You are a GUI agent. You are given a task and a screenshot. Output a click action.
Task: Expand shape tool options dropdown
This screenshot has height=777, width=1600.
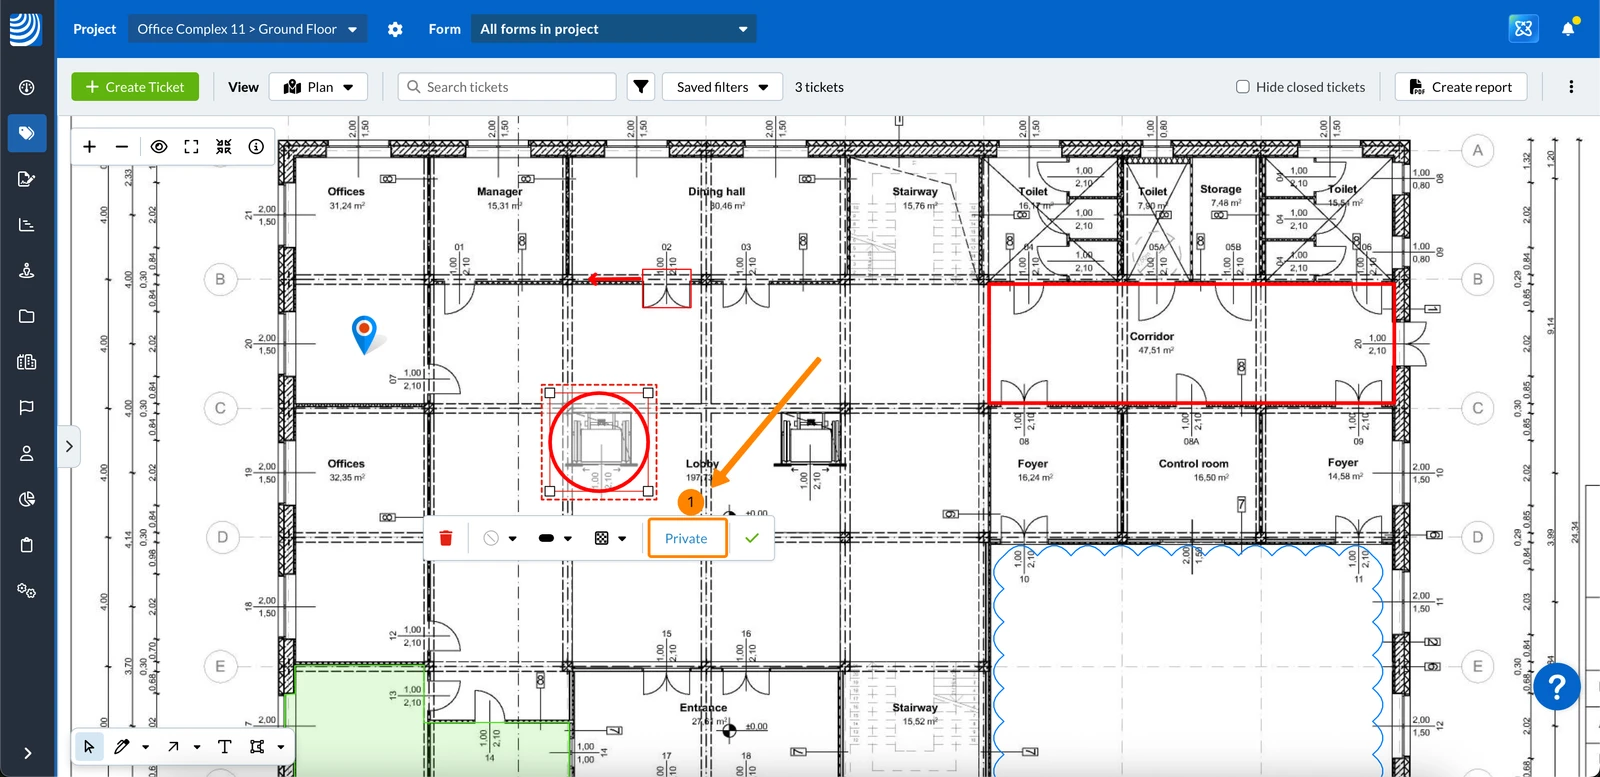click(x=281, y=747)
